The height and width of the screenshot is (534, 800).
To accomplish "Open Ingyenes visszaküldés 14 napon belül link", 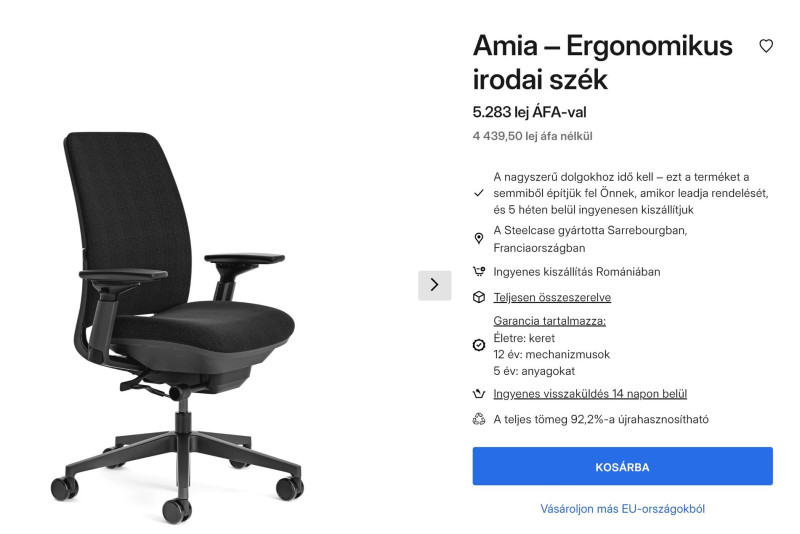I will (x=590, y=394).
